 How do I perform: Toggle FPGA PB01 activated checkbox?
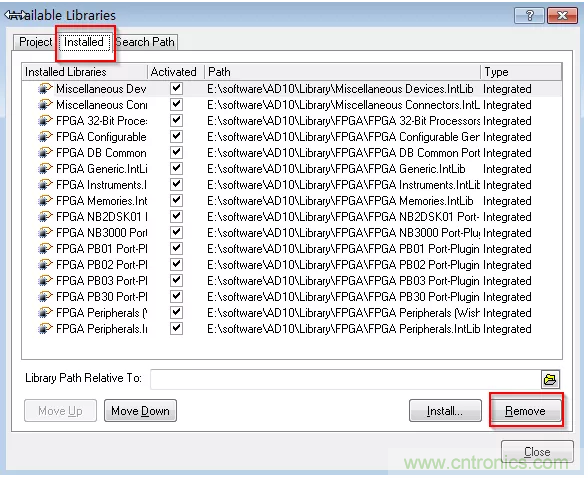click(x=176, y=249)
